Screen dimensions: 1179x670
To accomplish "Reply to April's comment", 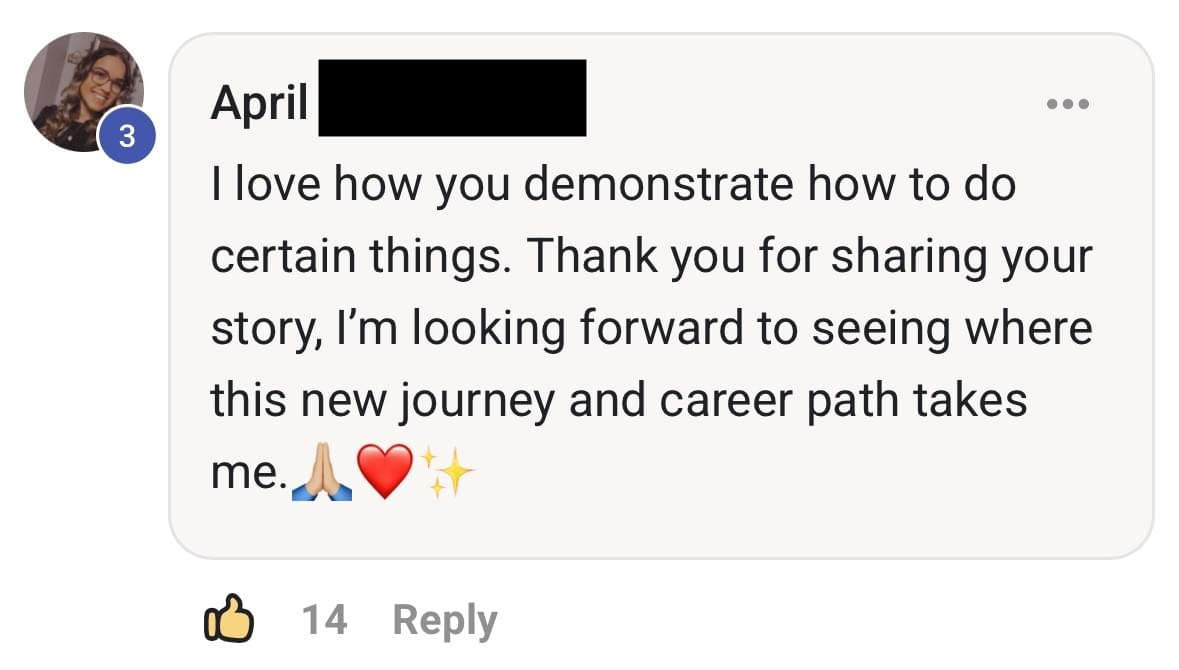I will click(445, 620).
